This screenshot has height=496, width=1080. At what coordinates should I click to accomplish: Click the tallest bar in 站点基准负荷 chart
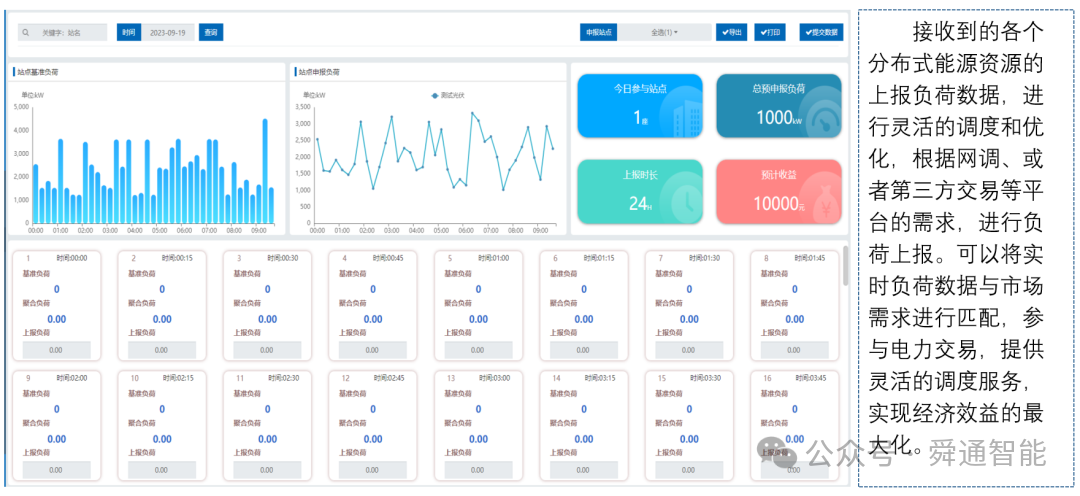point(265,172)
